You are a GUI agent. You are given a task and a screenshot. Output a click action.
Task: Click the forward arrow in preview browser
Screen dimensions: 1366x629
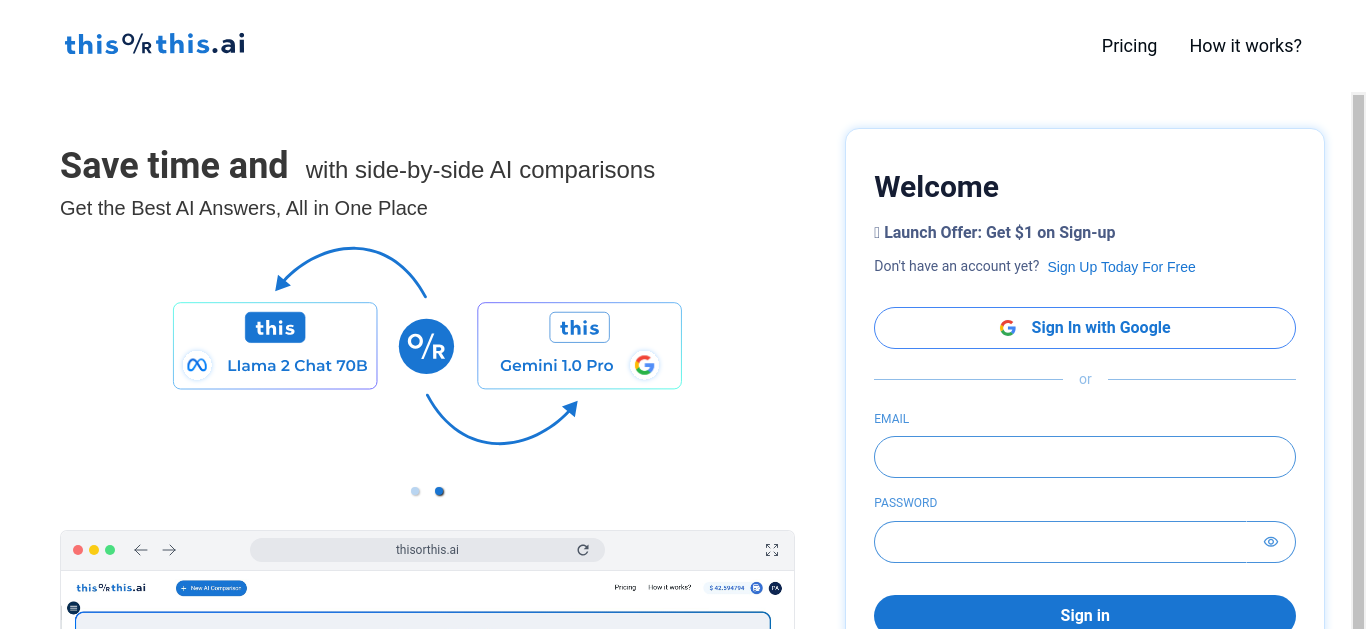tap(169, 550)
